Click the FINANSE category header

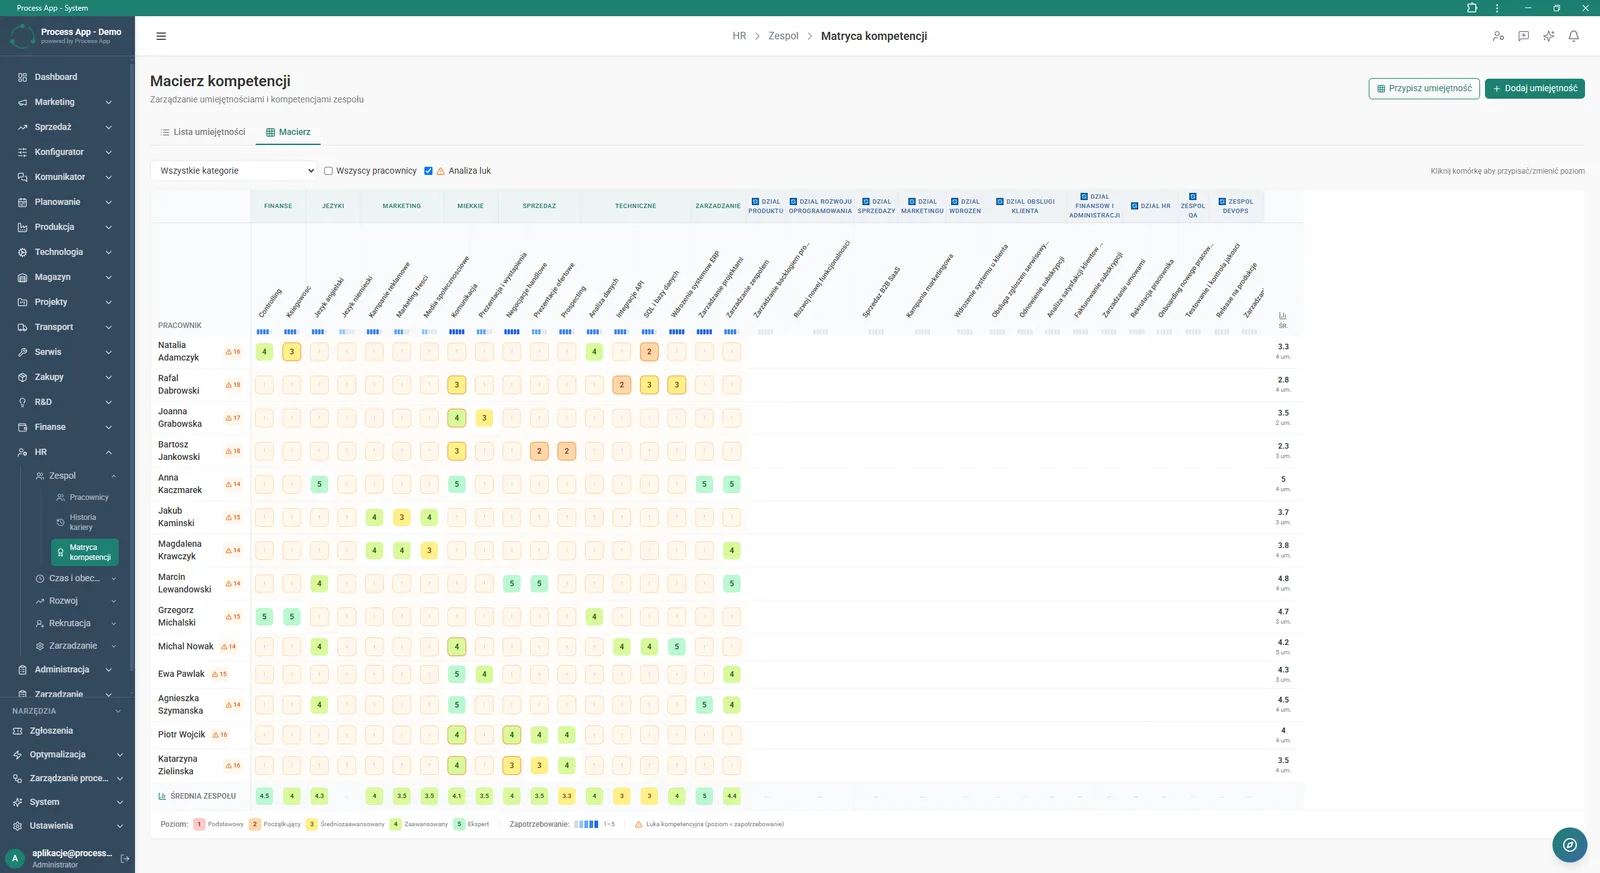point(278,206)
